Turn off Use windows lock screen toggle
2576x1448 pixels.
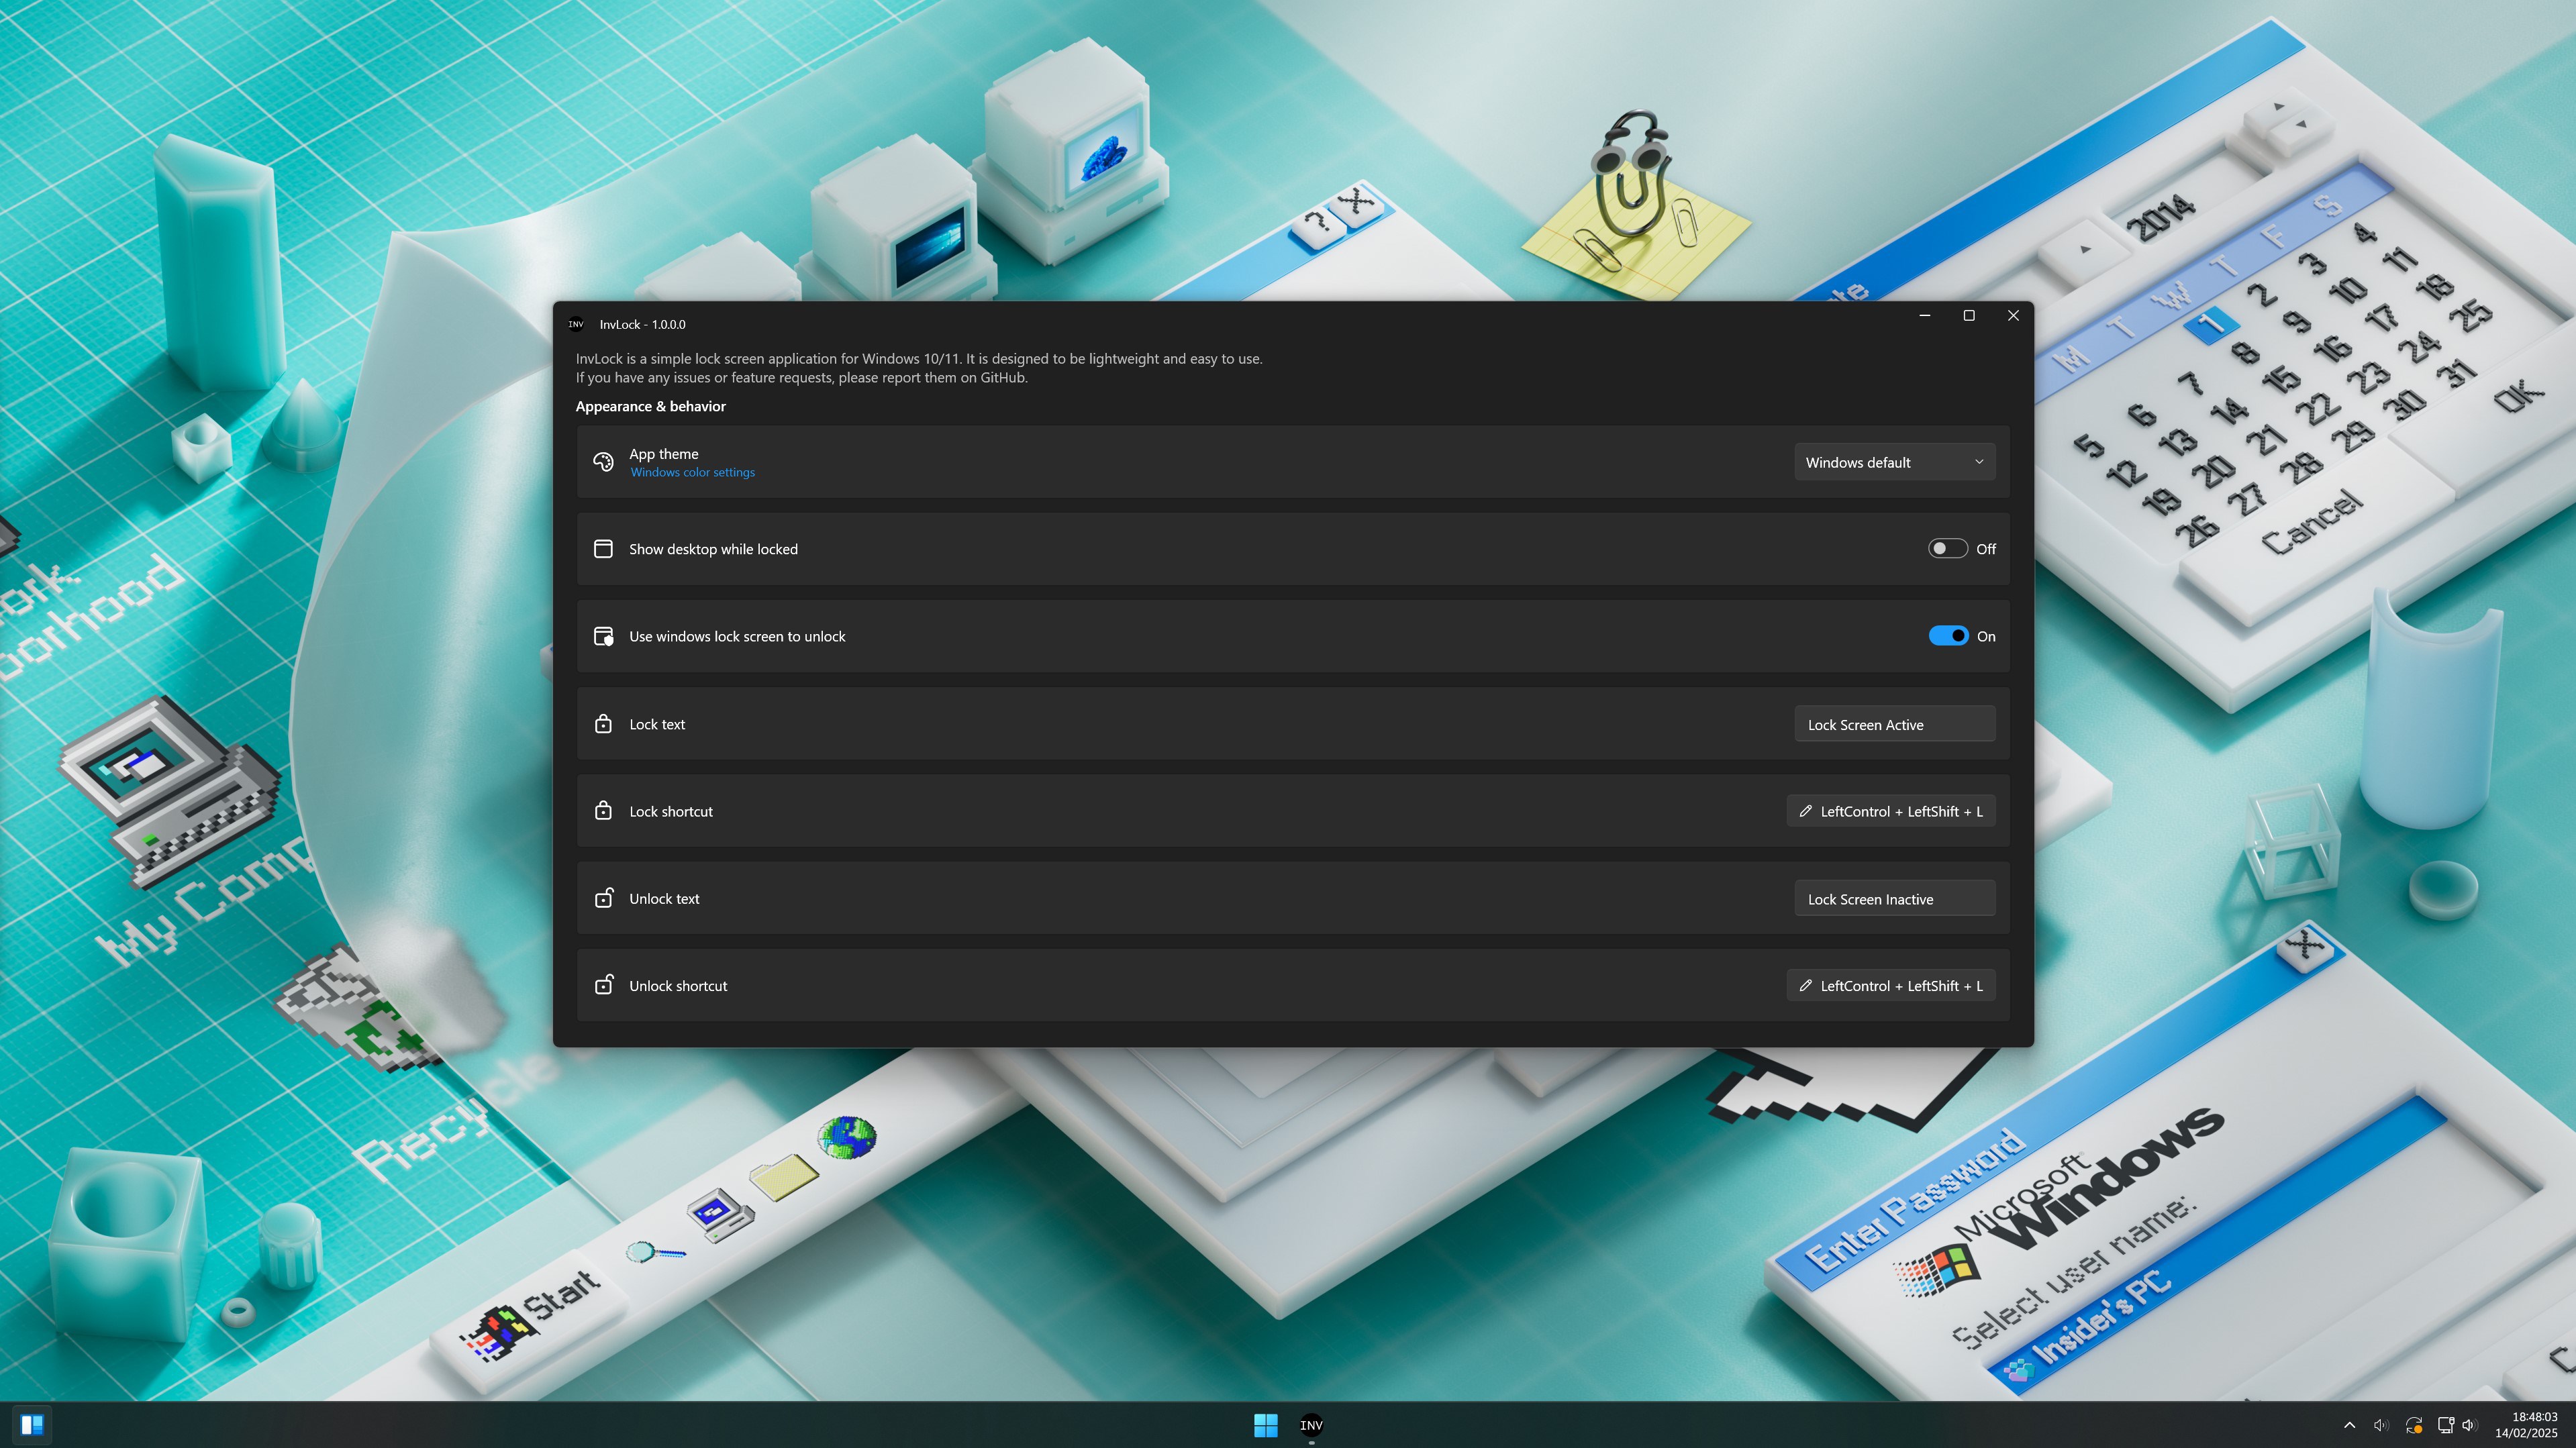coord(1947,636)
